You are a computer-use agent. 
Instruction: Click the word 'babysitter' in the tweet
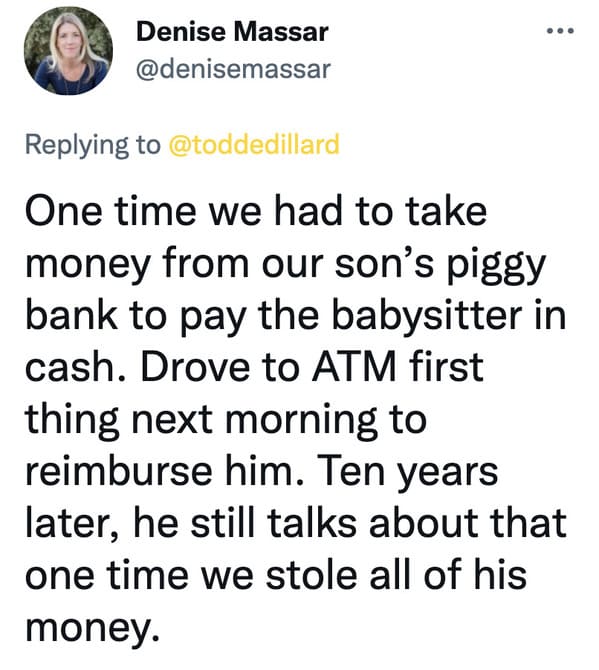(427, 317)
